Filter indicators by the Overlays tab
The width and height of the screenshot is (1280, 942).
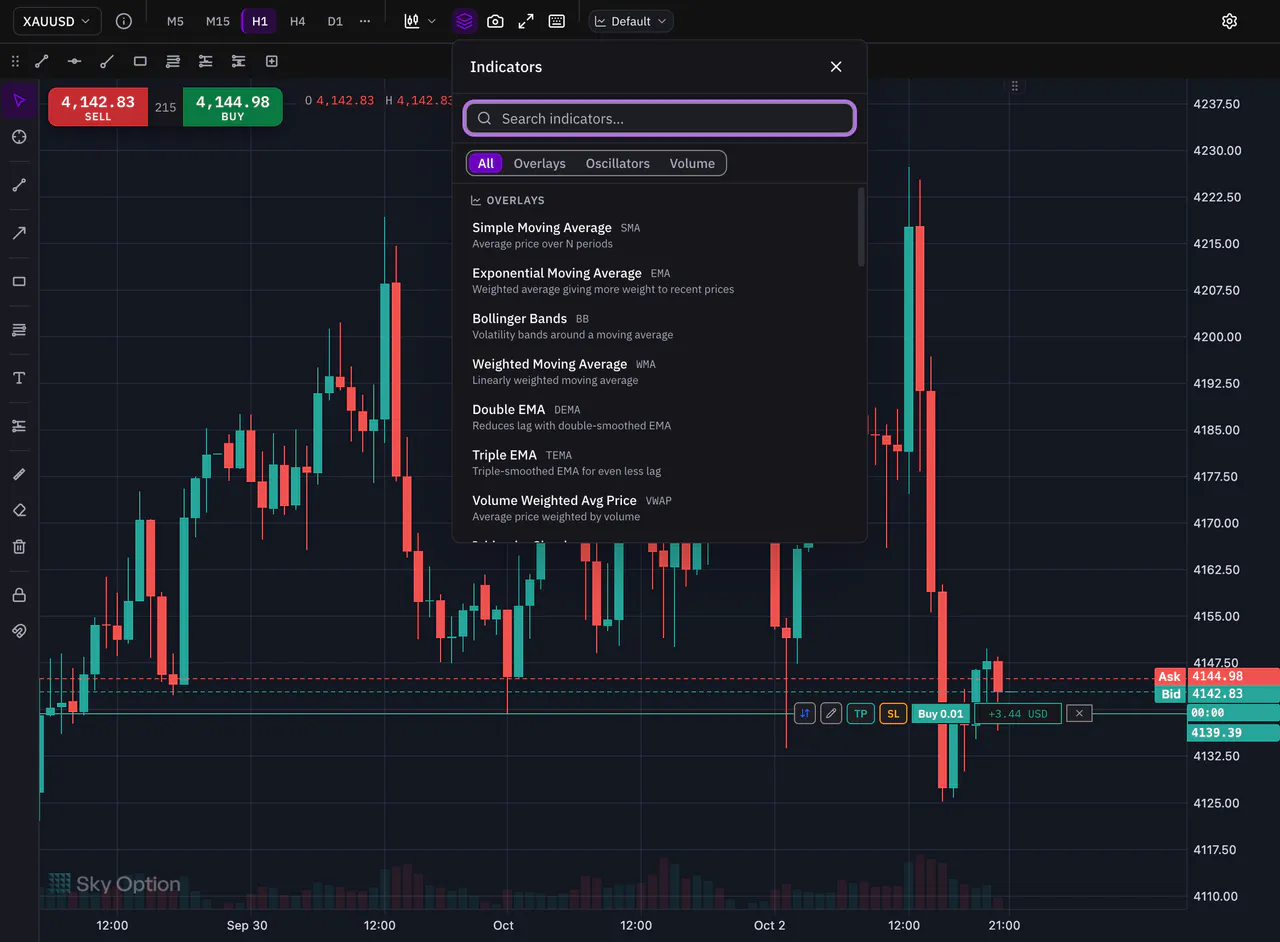click(539, 163)
